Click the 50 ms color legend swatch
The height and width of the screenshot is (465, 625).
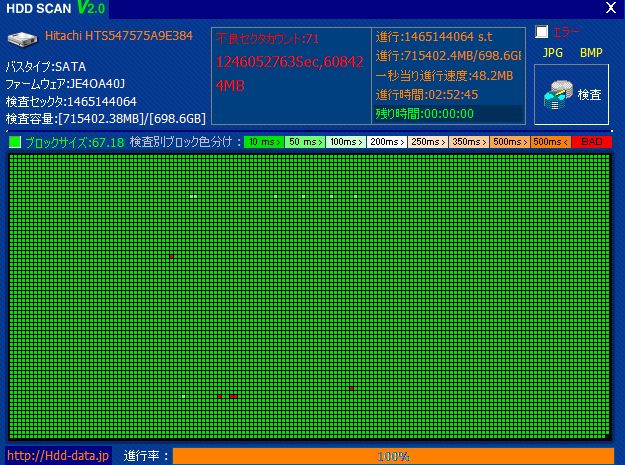305,142
